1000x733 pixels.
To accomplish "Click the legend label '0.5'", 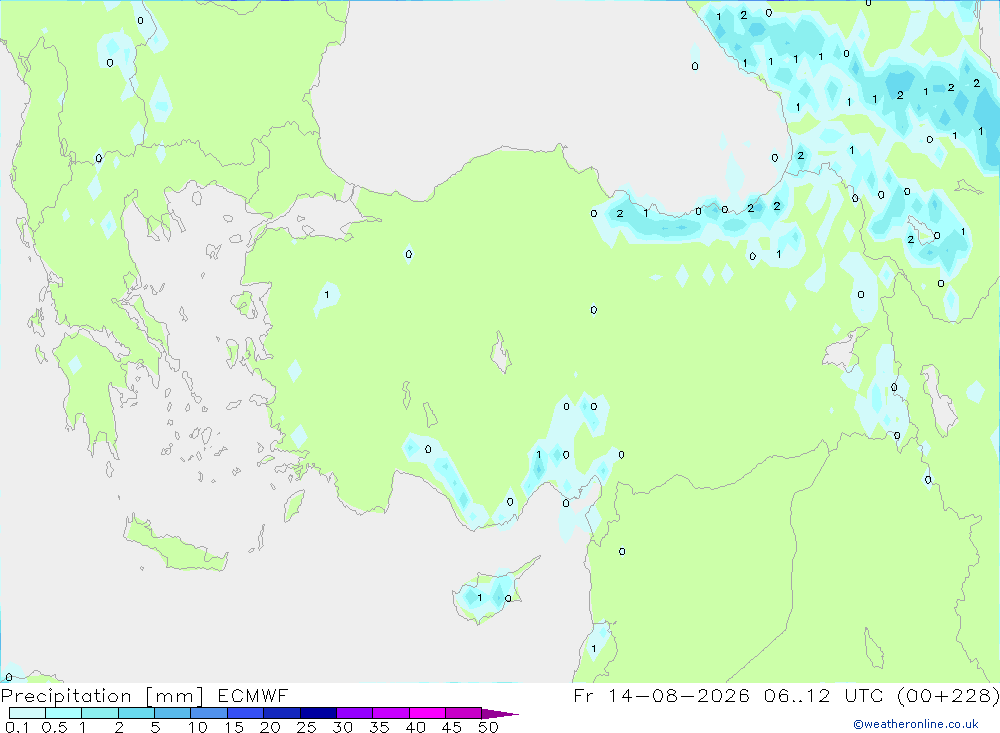I will pos(54,727).
